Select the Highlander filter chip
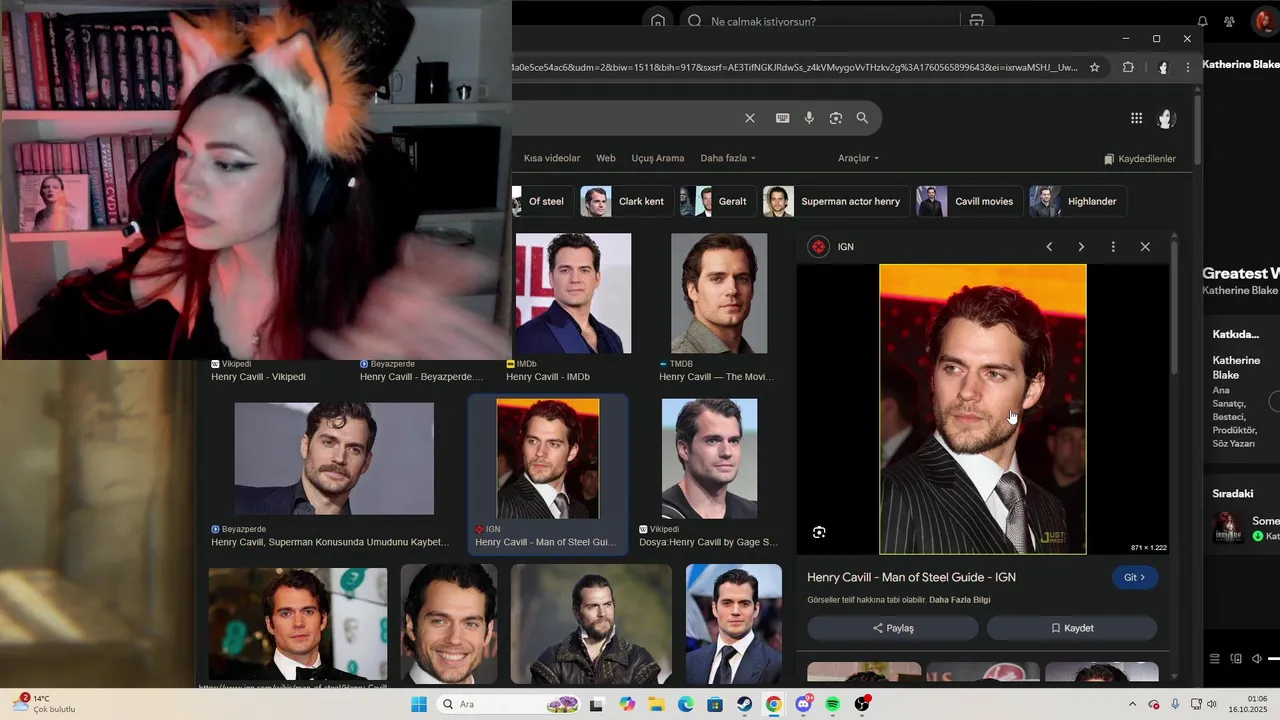The image size is (1280, 720). click(x=1078, y=201)
